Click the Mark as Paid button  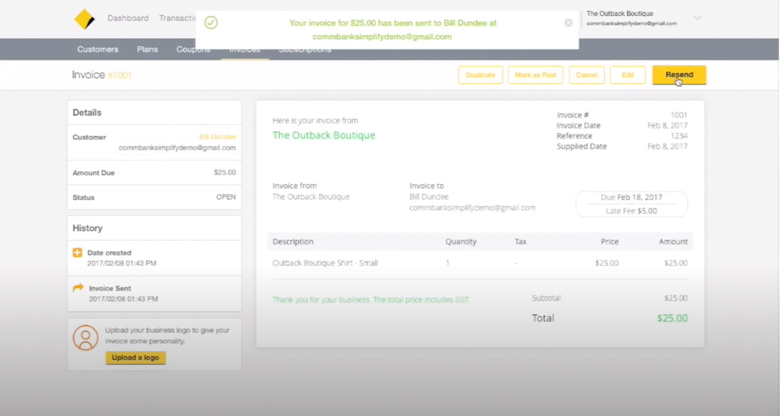click(535, 75)
